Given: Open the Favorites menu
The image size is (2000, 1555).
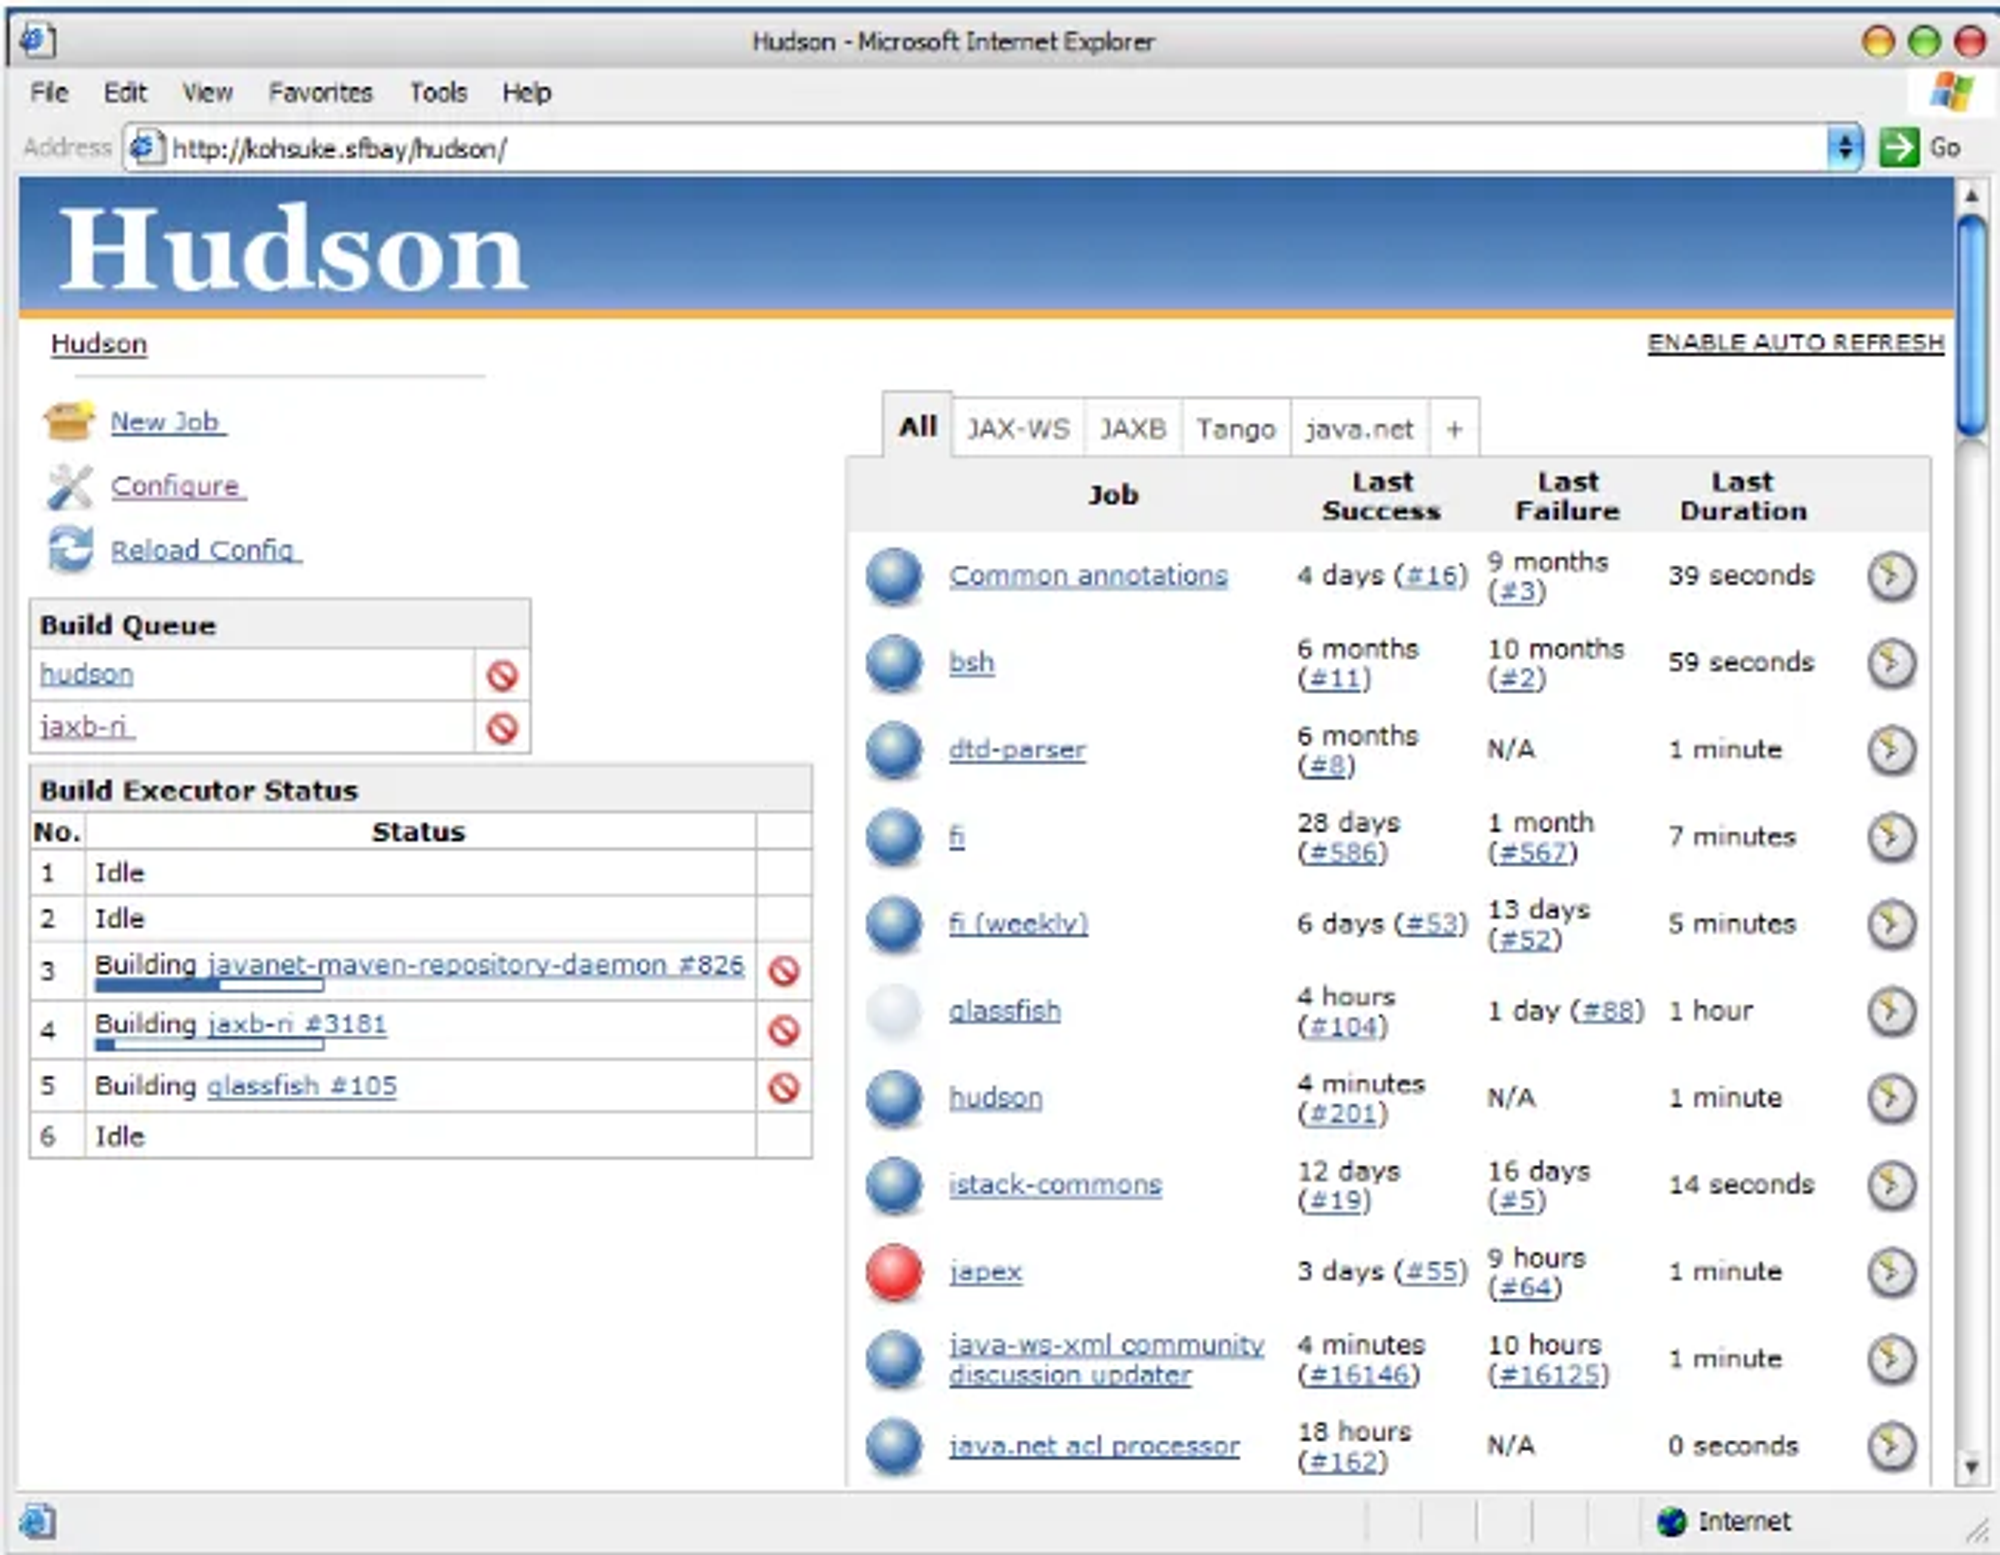Looking at the screenshot, I should (x=321, y=92).
